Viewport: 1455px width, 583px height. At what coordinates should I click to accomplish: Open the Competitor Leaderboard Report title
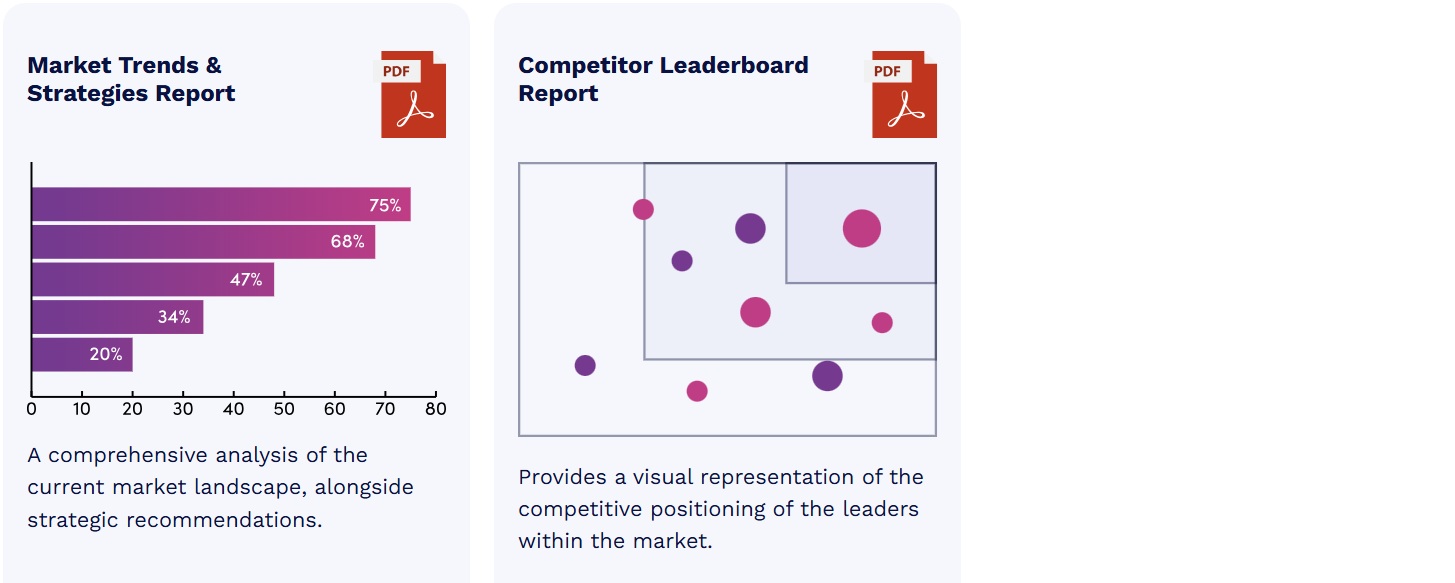point(663,79)
